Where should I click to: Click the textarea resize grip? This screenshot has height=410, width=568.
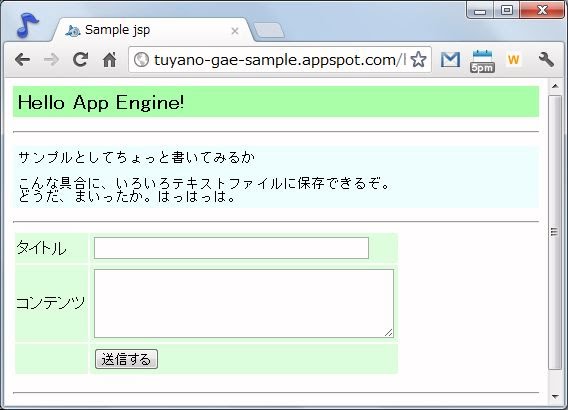(x=389, y=333)
